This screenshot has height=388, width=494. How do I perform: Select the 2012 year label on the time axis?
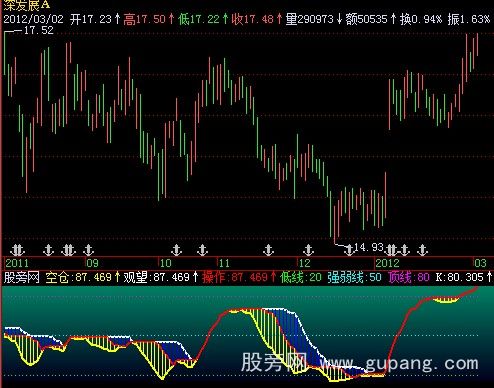click(387, 263)
